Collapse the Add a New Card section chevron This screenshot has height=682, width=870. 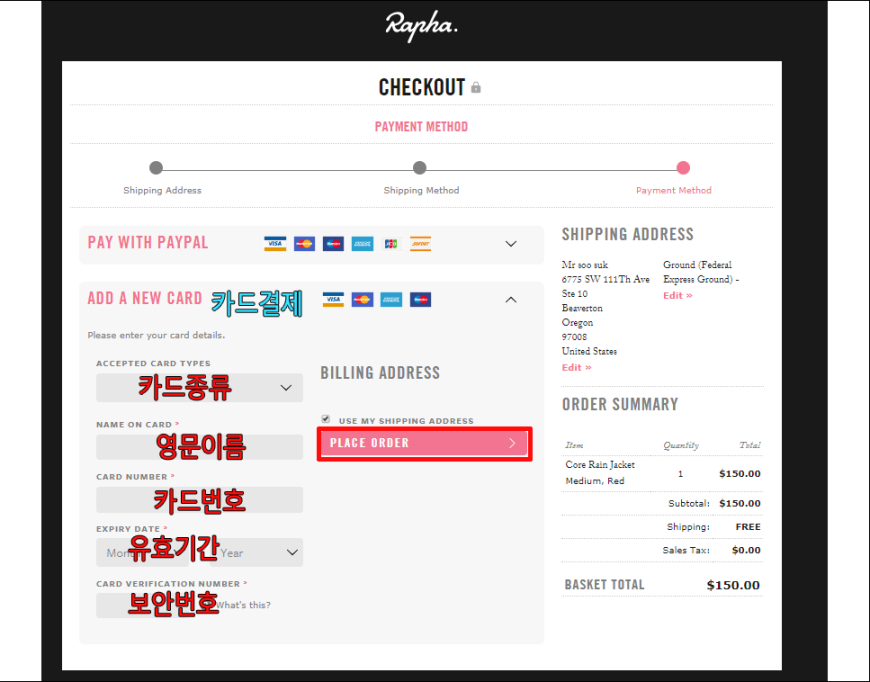(x=511, y=300)
